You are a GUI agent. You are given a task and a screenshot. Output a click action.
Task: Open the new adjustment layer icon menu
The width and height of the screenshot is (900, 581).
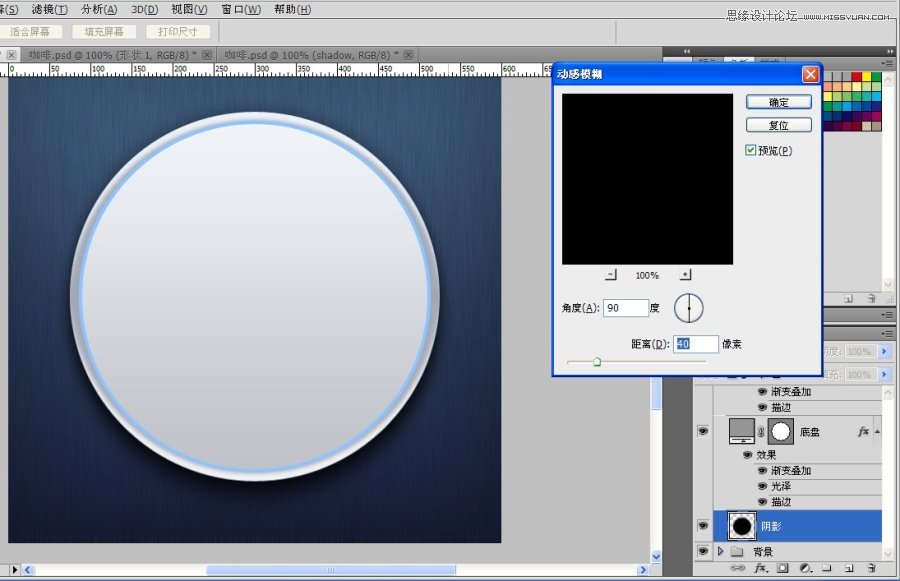806,568
